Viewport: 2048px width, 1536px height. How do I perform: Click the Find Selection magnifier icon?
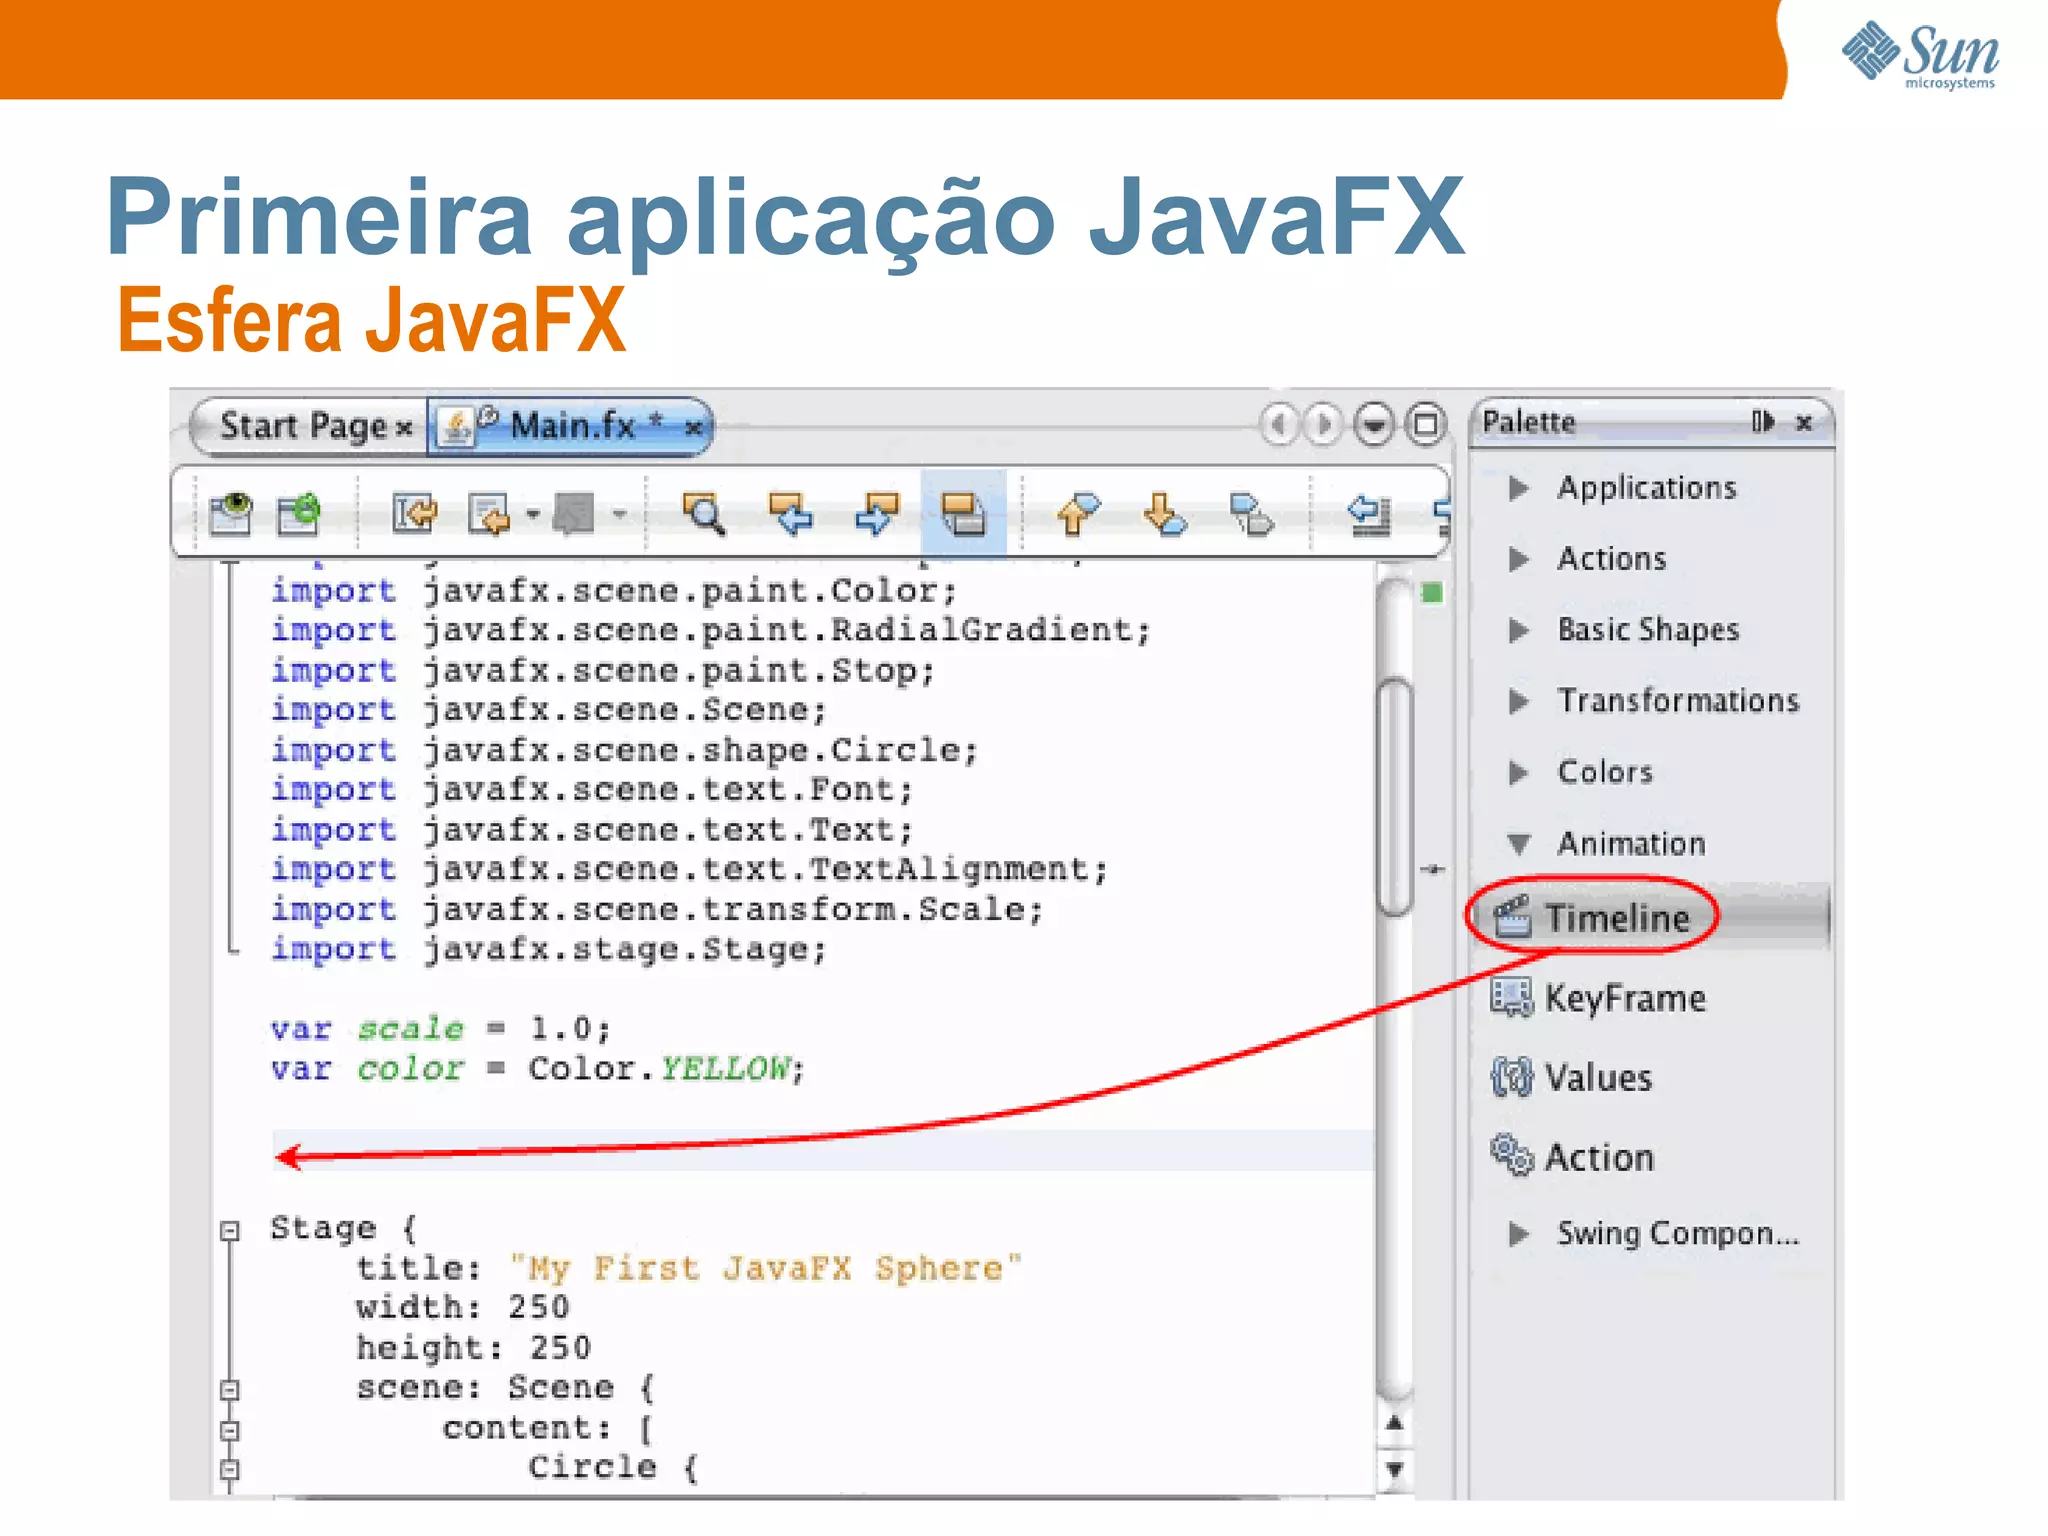[704, 514]
